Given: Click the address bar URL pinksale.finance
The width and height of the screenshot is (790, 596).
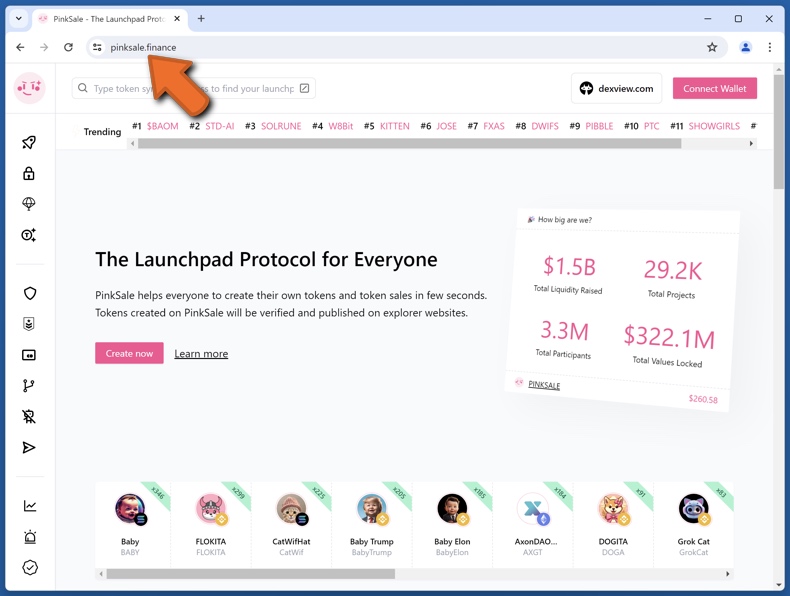Looking at the screenshot, I should 143,47.
